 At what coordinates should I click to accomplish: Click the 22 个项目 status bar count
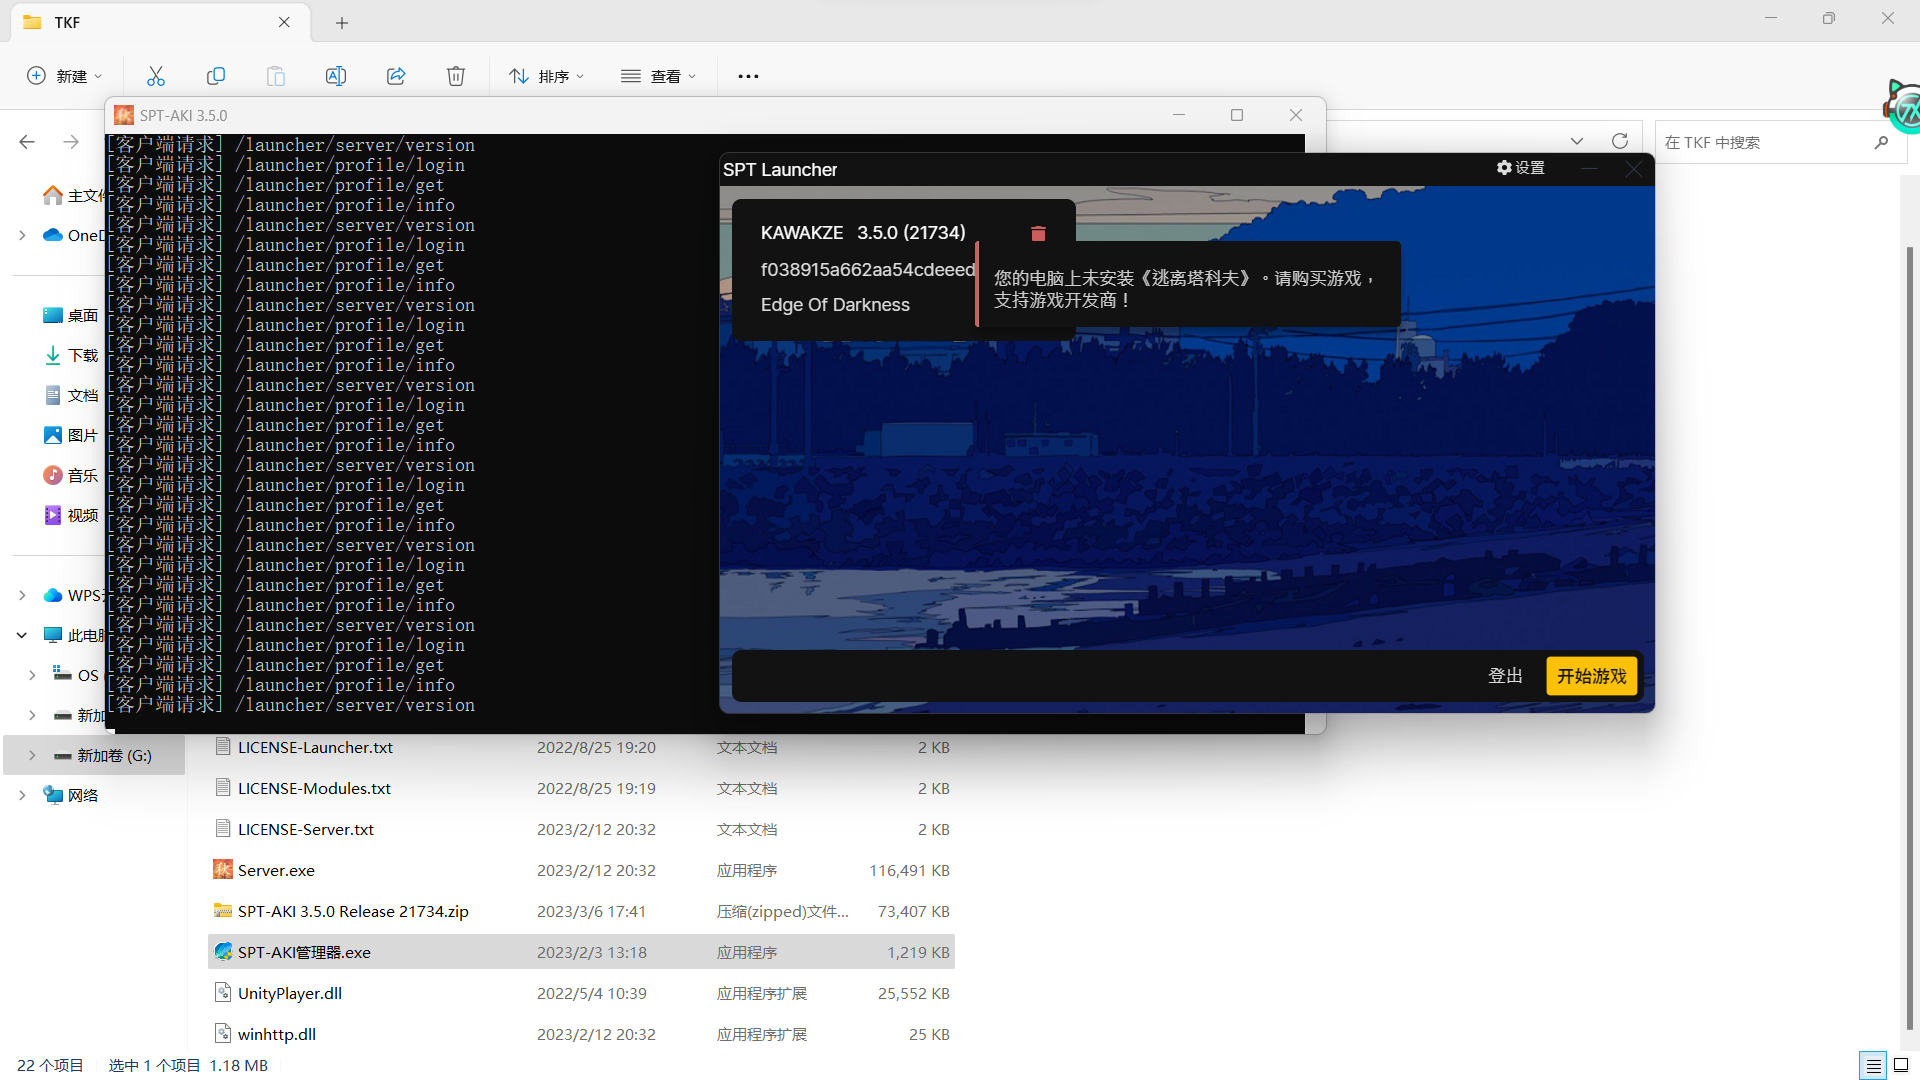pos(50,1065)
